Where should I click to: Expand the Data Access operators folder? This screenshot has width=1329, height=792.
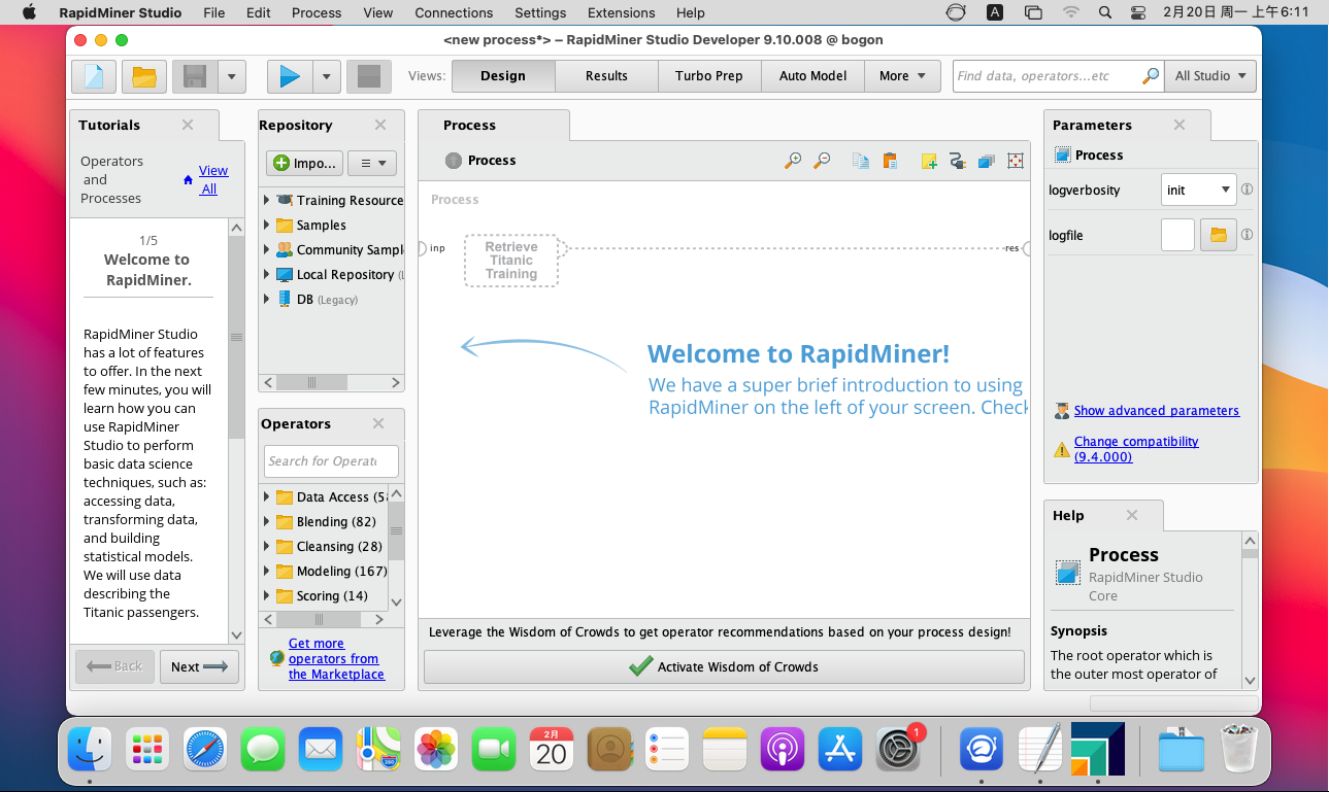pyautogui.click(x=267, y=497)
